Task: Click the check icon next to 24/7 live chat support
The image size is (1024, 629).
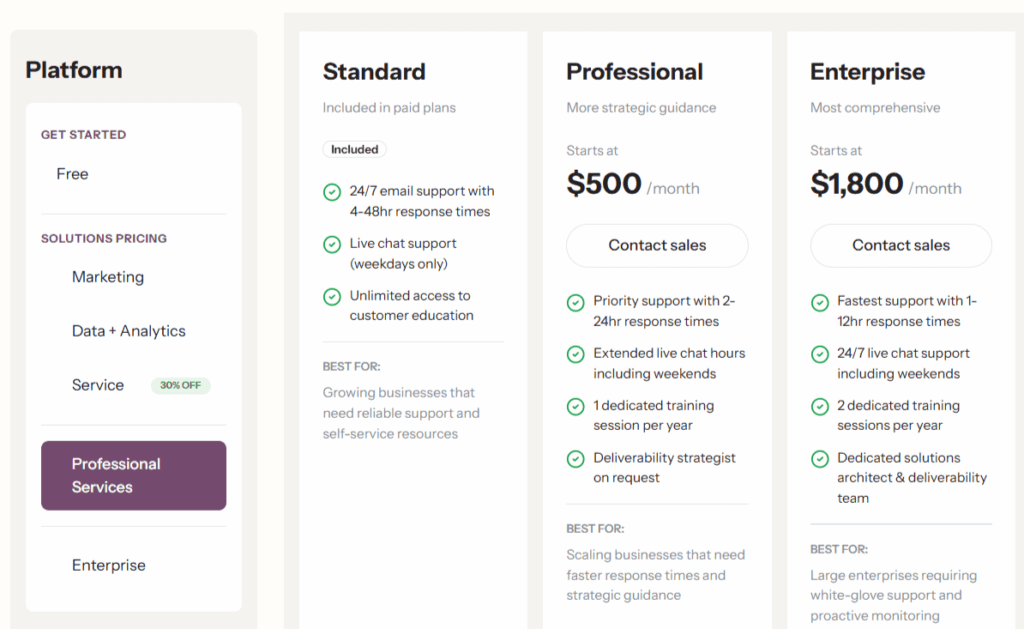Action: 820,354
